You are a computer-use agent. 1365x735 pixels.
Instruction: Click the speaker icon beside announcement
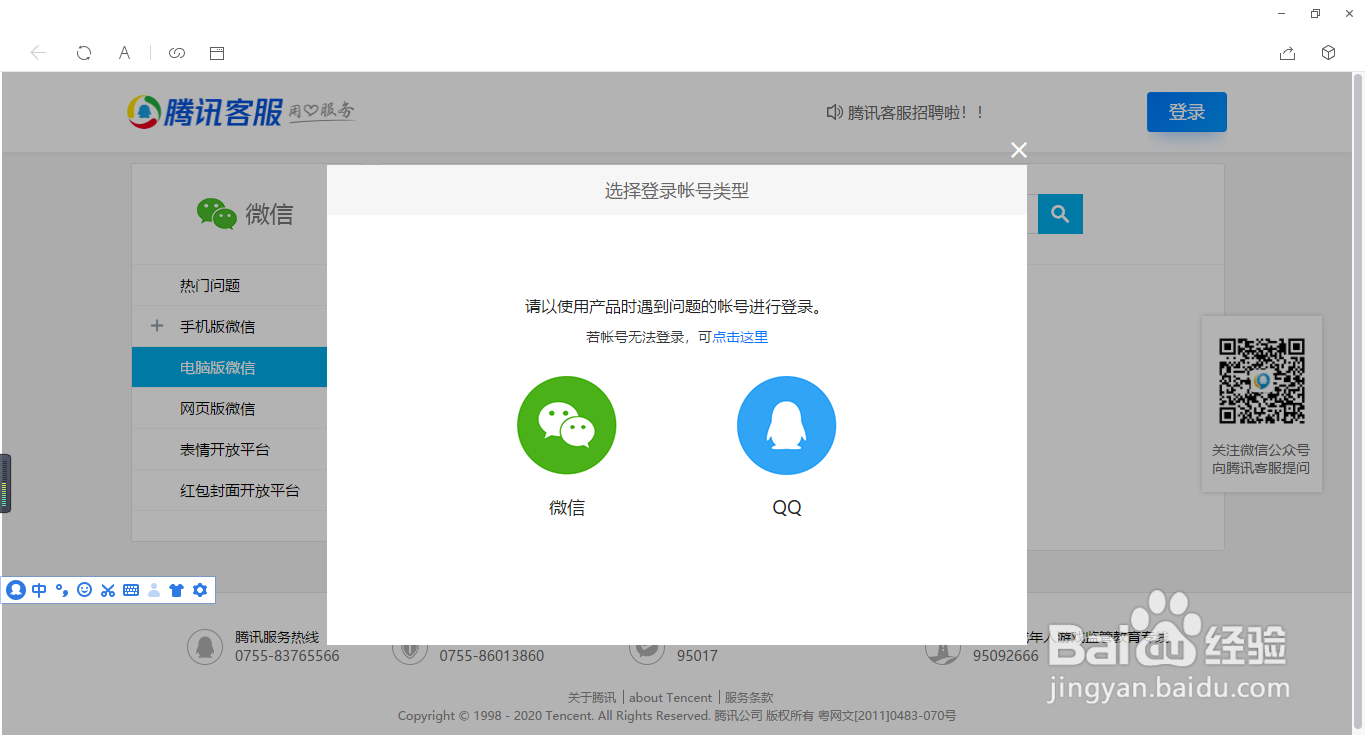pyautogui.click(x=834, y=112)
